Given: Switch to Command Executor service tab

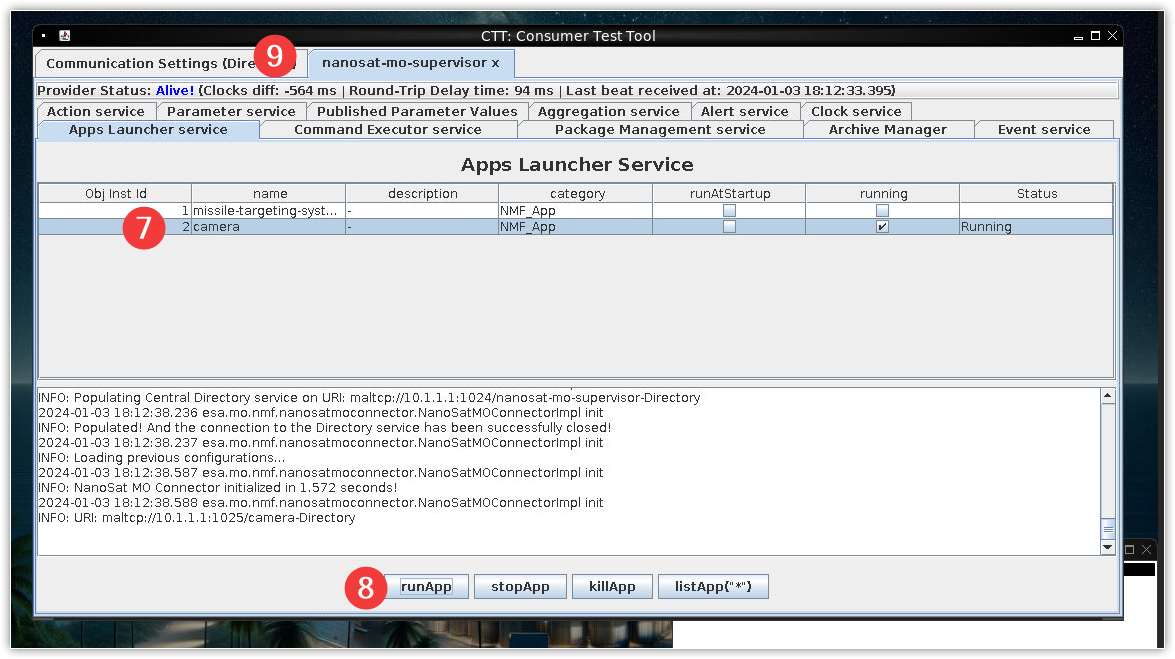Looking at the screenshot, I should [387, 129].
